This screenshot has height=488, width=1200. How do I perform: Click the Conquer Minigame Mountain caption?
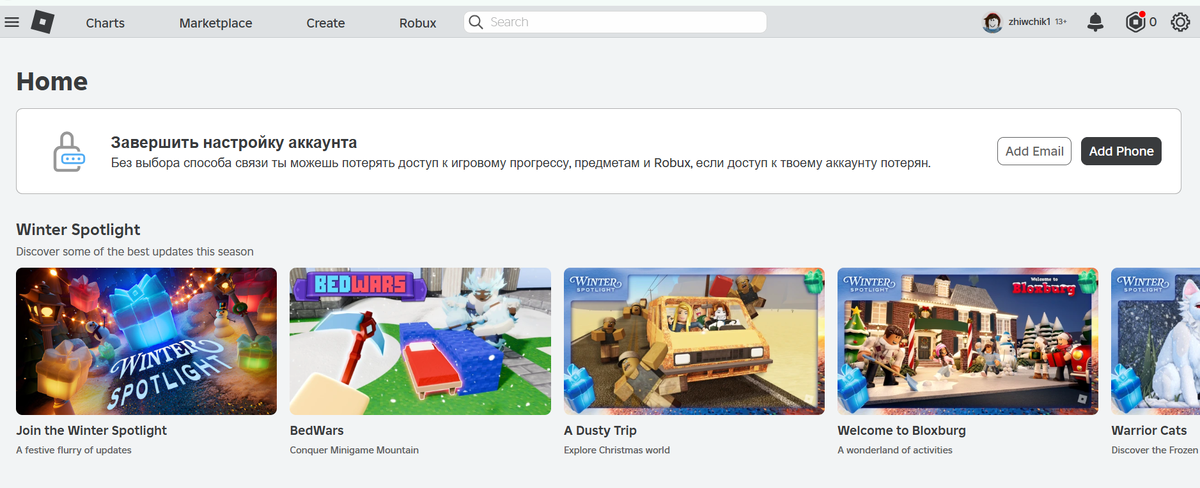(354, 450)
